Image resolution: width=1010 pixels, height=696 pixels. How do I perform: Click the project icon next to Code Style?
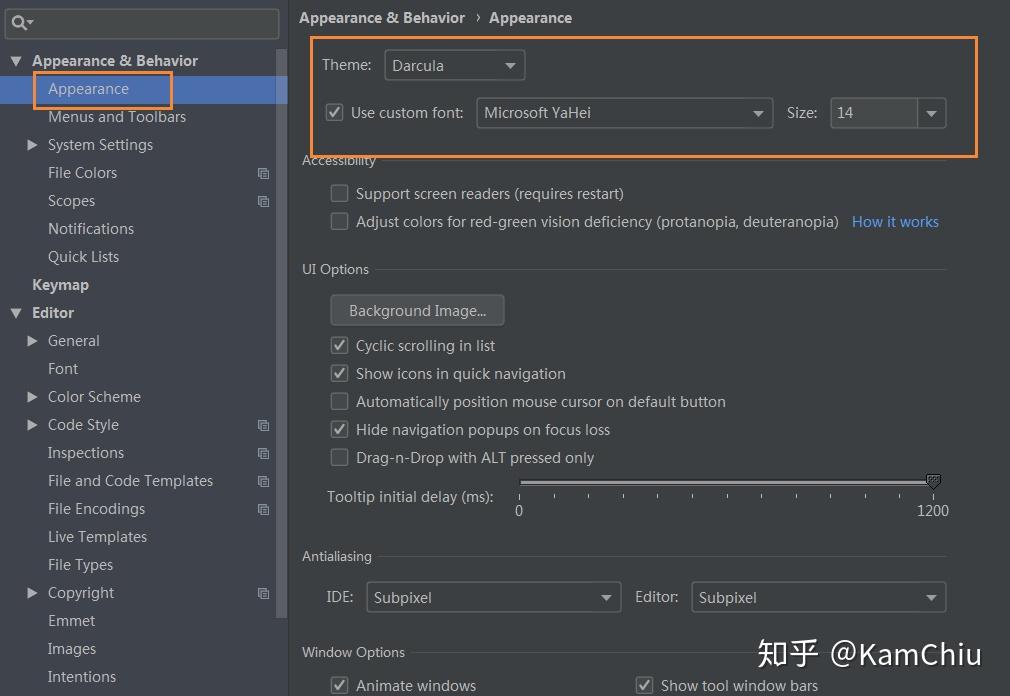click(263, 425)
